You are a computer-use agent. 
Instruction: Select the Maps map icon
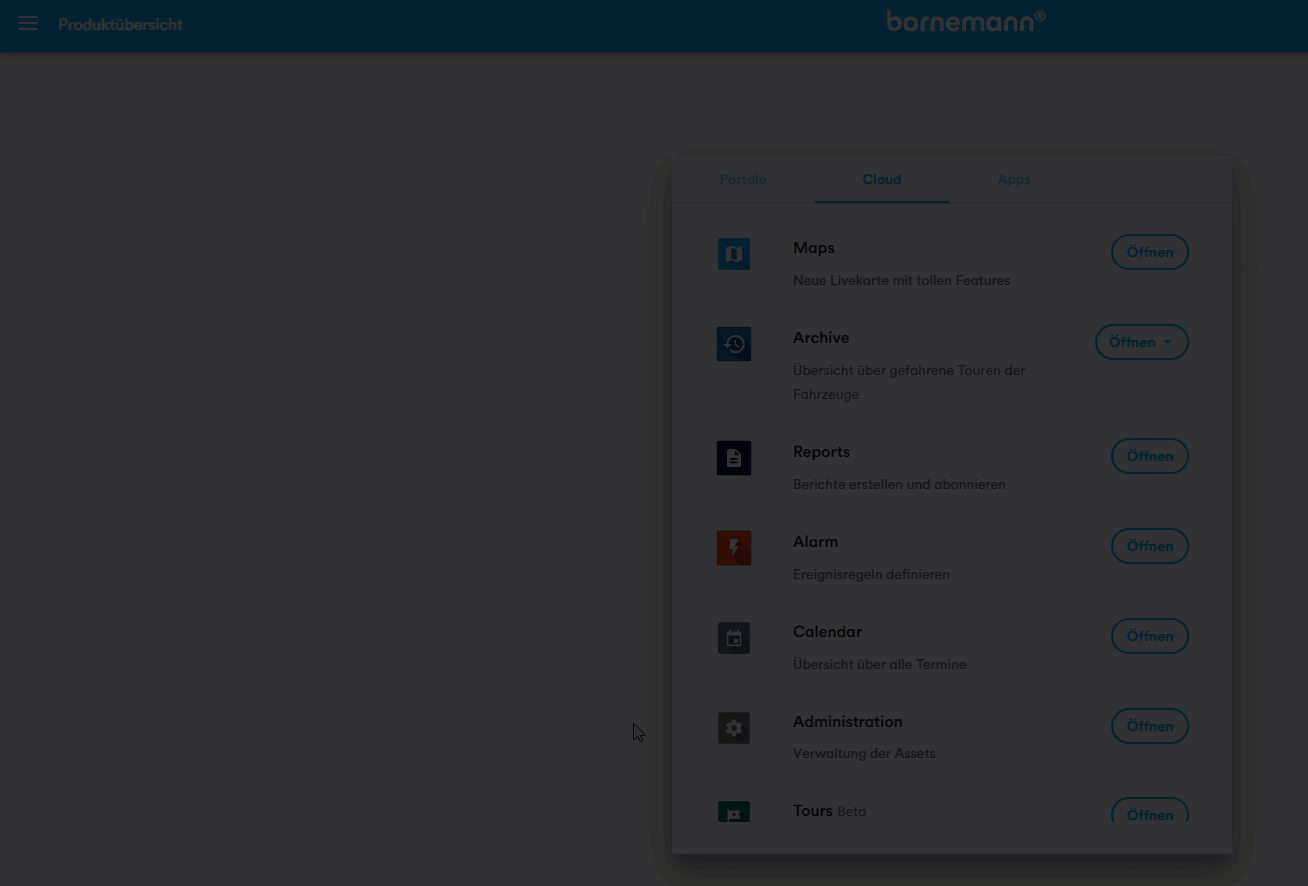pyautogui.click(x=733, y=253)
